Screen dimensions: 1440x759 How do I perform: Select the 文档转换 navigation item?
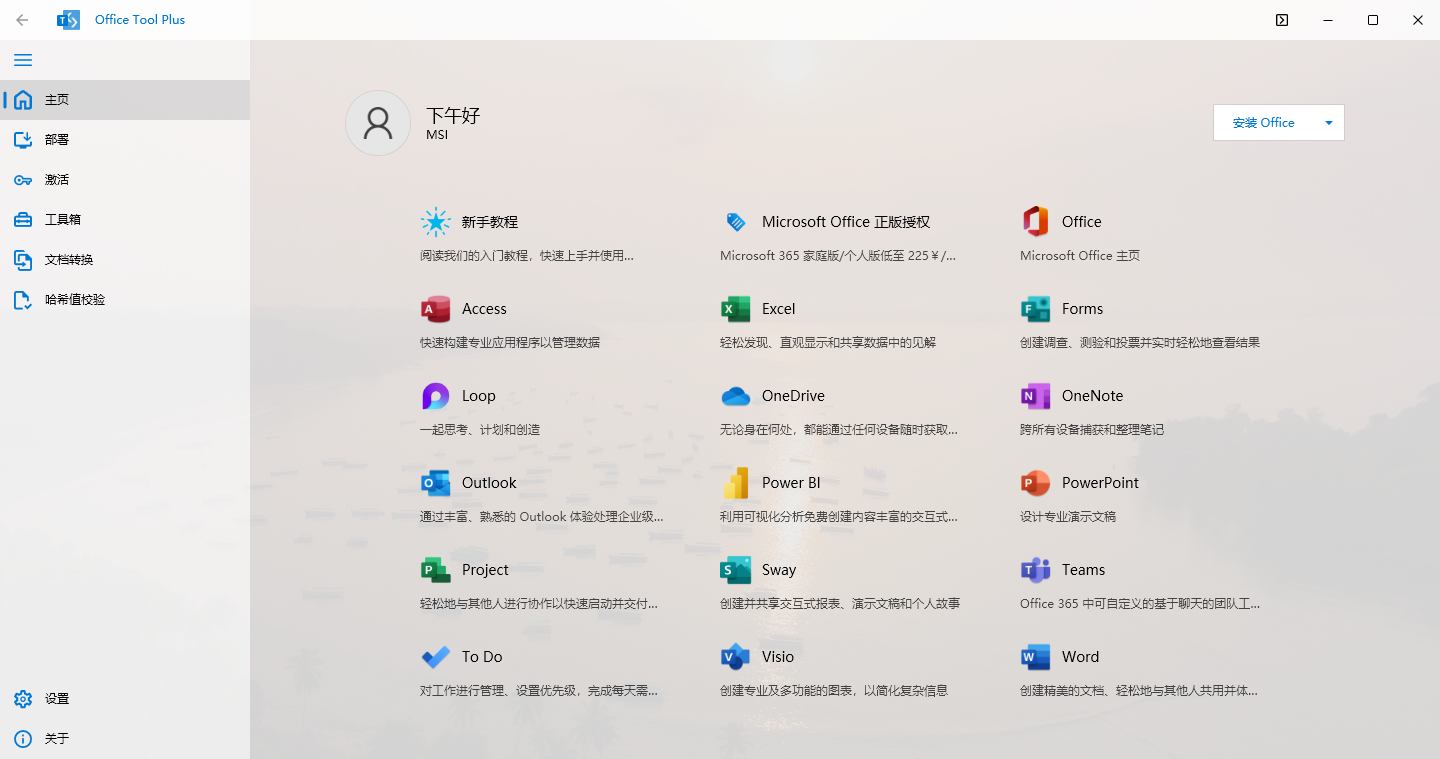pyautogui.click(x=125, y=260)
